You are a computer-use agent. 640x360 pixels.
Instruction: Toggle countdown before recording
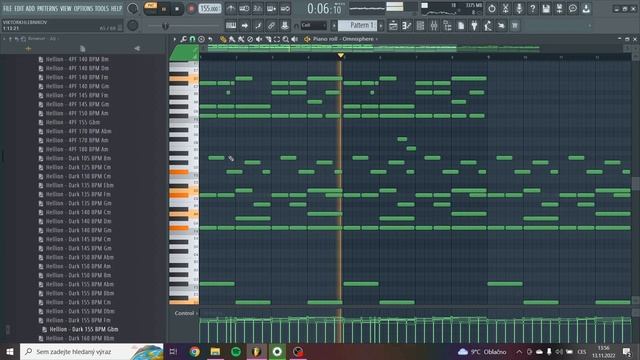click(x=258, y=9)
